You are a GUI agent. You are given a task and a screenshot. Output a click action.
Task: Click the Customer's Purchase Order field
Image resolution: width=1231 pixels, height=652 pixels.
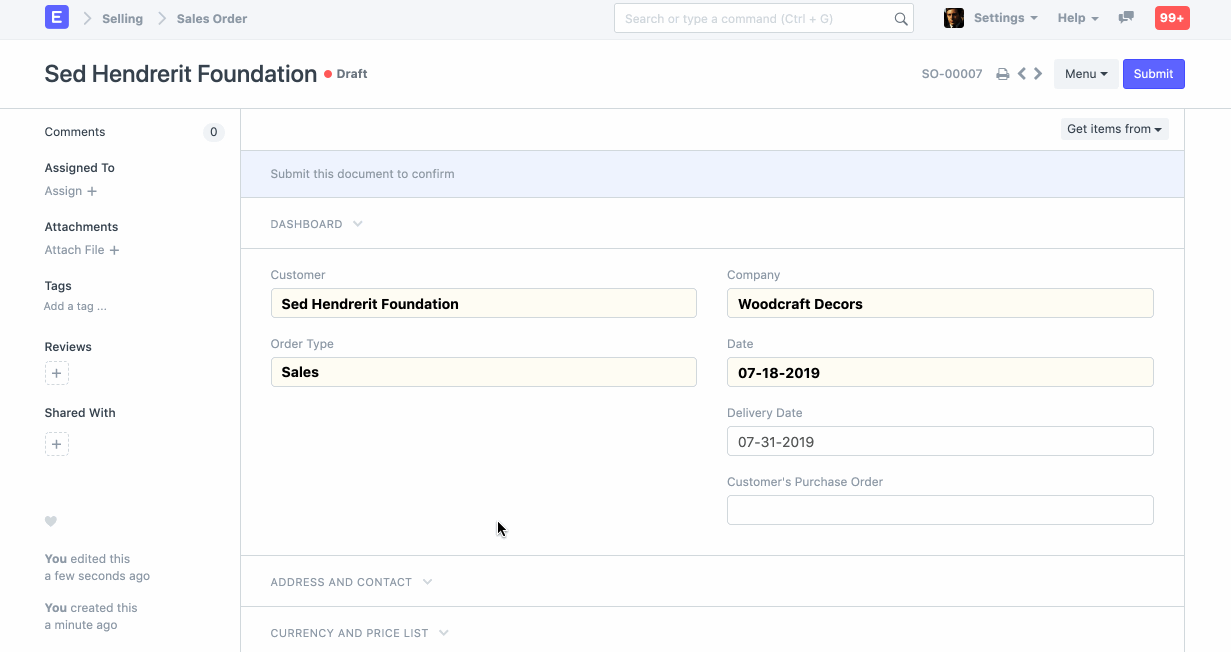(940, 510)
